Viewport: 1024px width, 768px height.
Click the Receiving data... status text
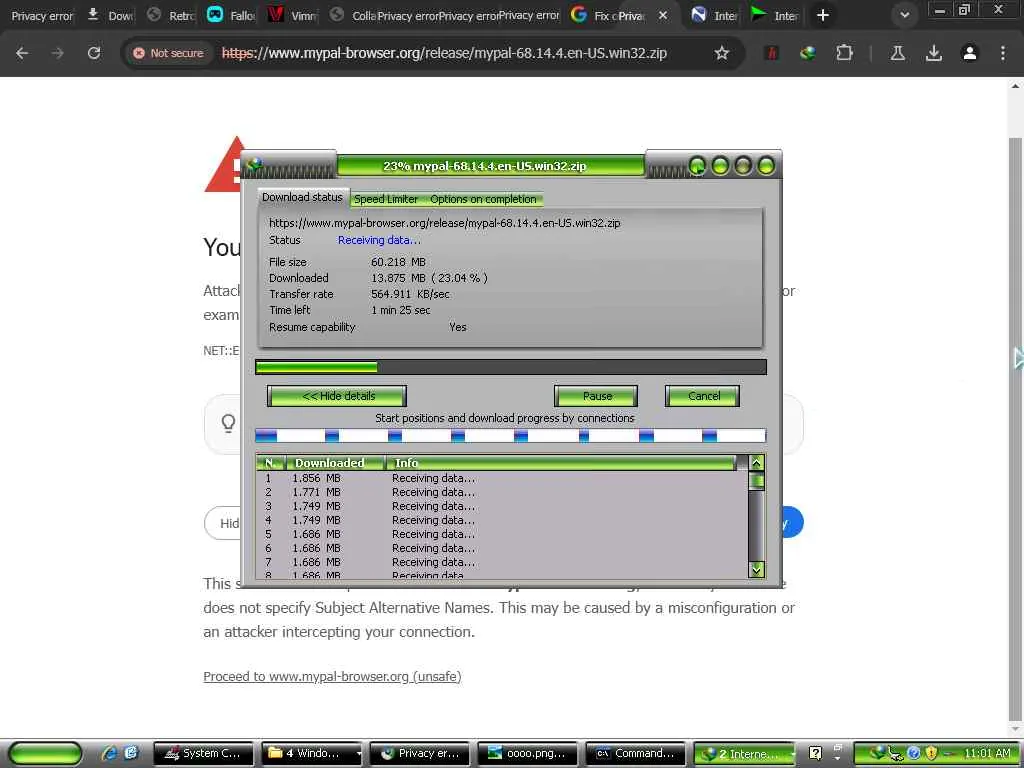[379, 240]
